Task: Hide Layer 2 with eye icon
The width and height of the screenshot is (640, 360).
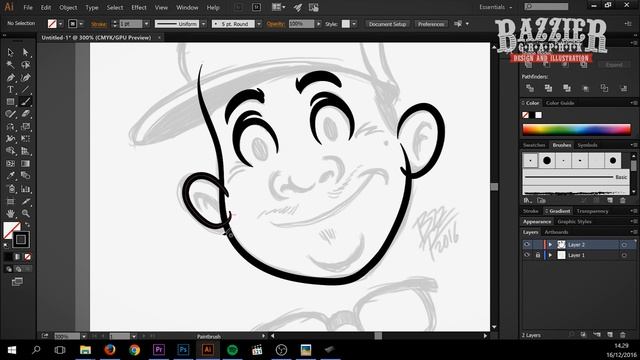Action: click(527, 244)
